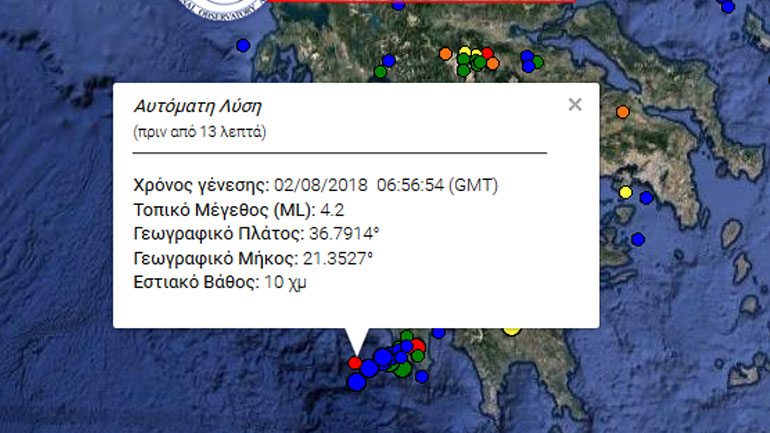Click the 'Γεωγραφικό Μήκος: 21.3527°' line

point(253,258)
